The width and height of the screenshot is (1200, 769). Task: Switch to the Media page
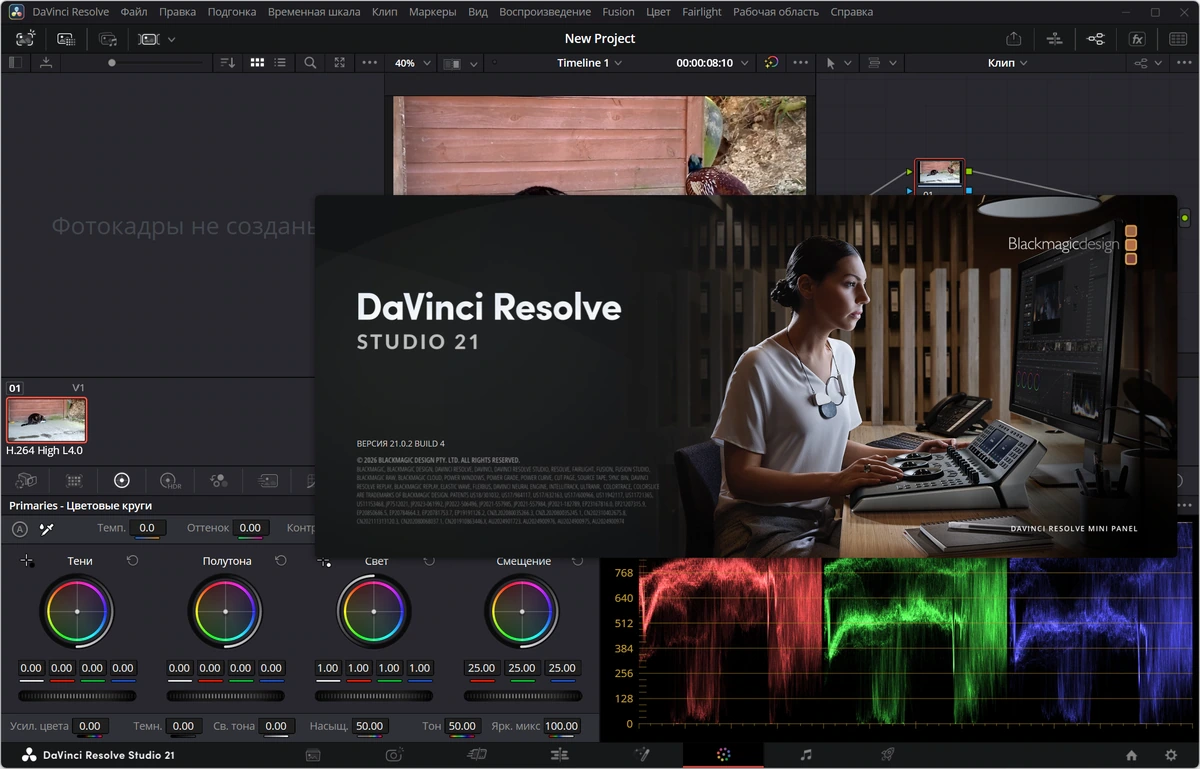click(313, 755)
